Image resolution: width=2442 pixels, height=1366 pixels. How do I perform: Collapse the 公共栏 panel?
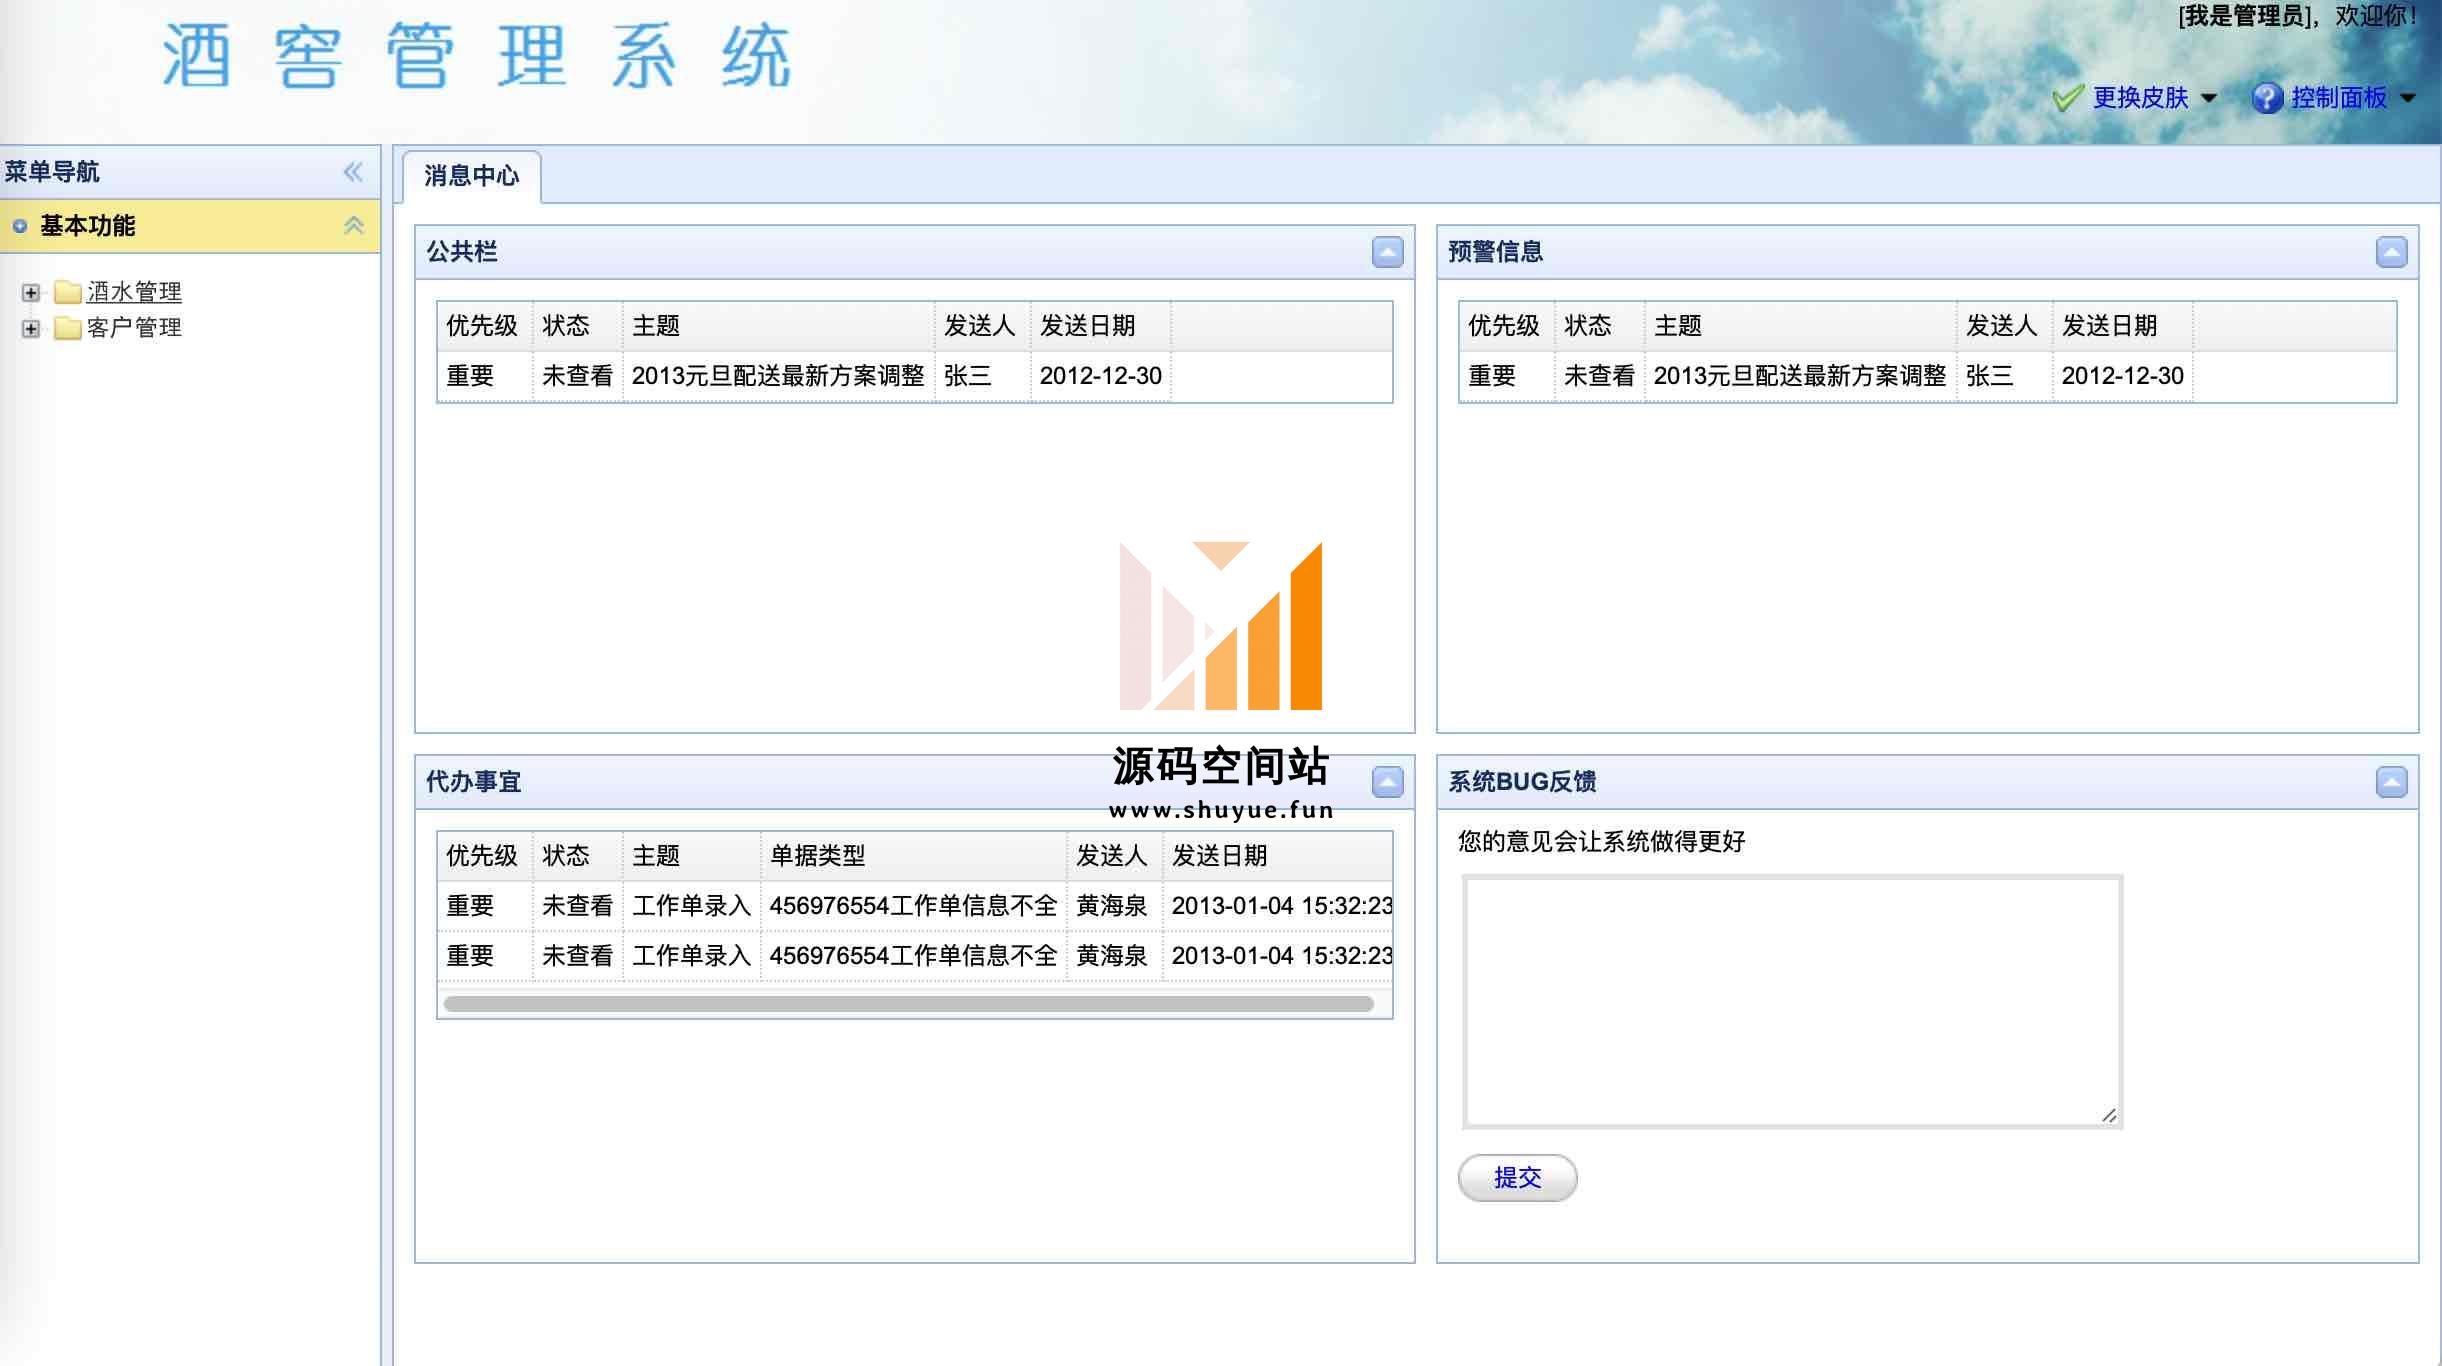pyautogui.click(x=1387, y=252)
